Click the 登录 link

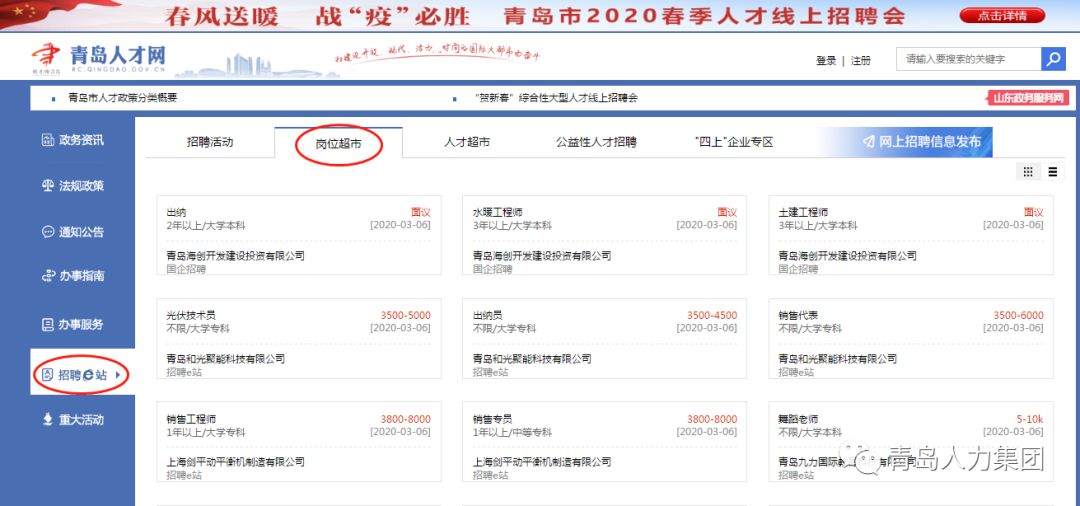(826, 61)
